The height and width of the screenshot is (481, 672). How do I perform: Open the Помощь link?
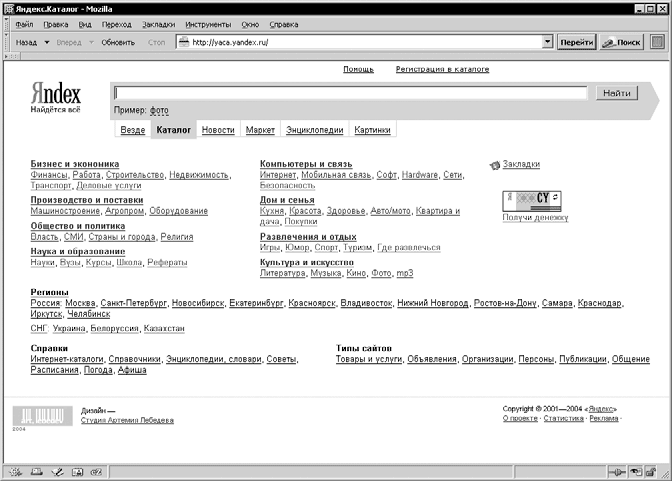pos(358,69)
